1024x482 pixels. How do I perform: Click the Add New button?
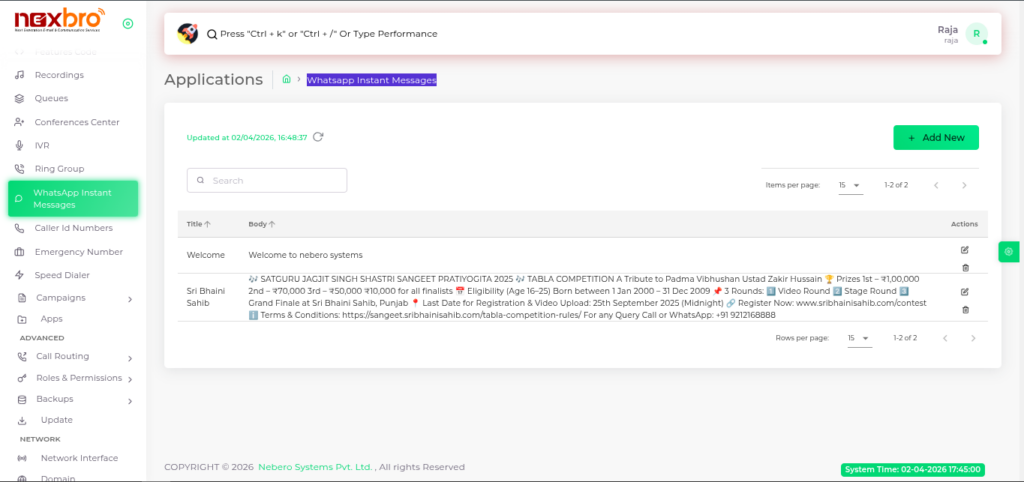(935, 137)
